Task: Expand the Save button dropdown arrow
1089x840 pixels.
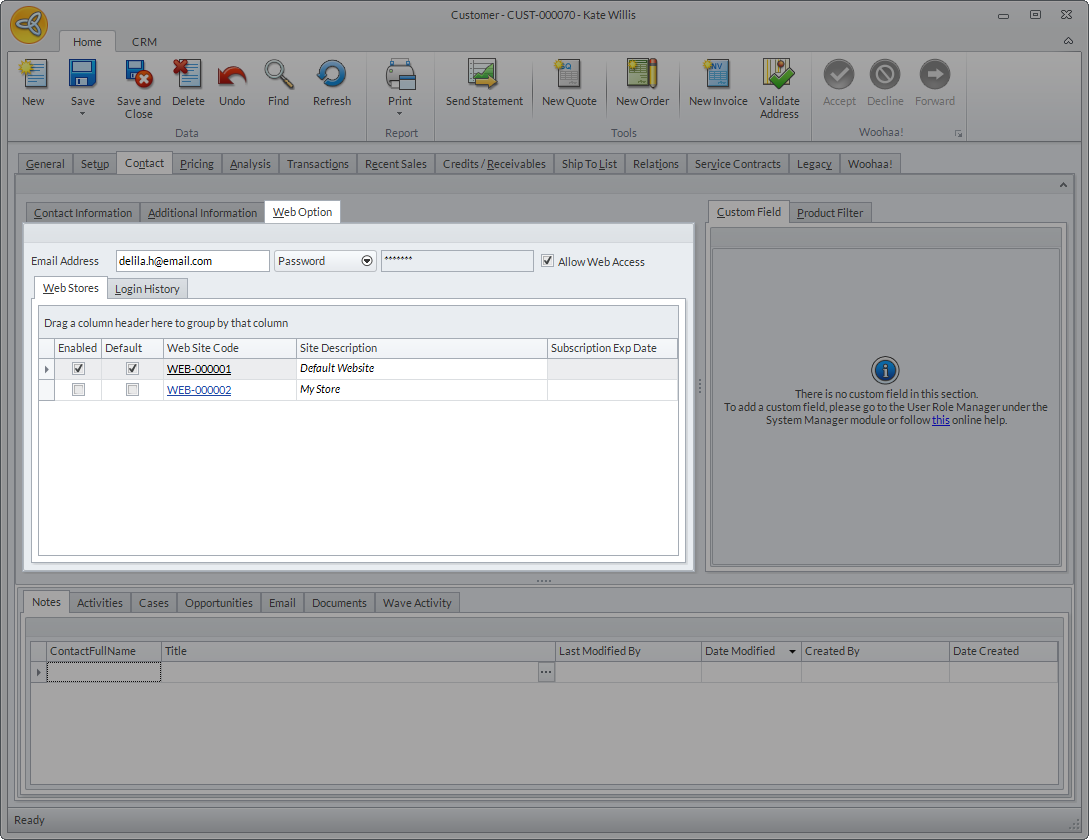Action: [82, 114]
